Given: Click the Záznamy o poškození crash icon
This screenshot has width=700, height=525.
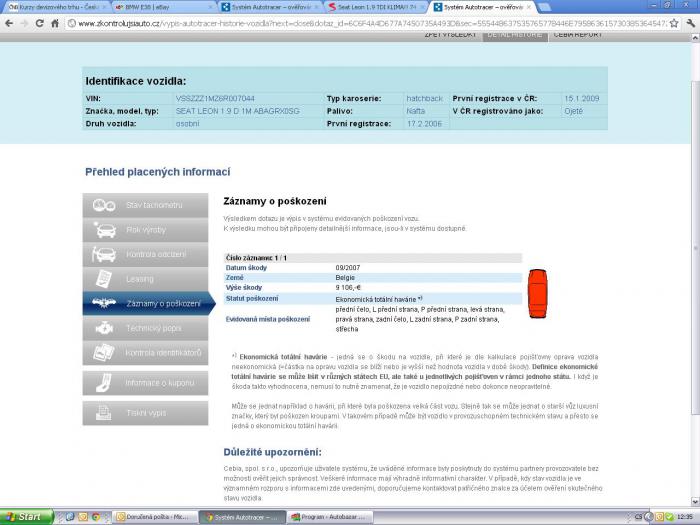Looking at the screenshot, I should click(103, 304).
